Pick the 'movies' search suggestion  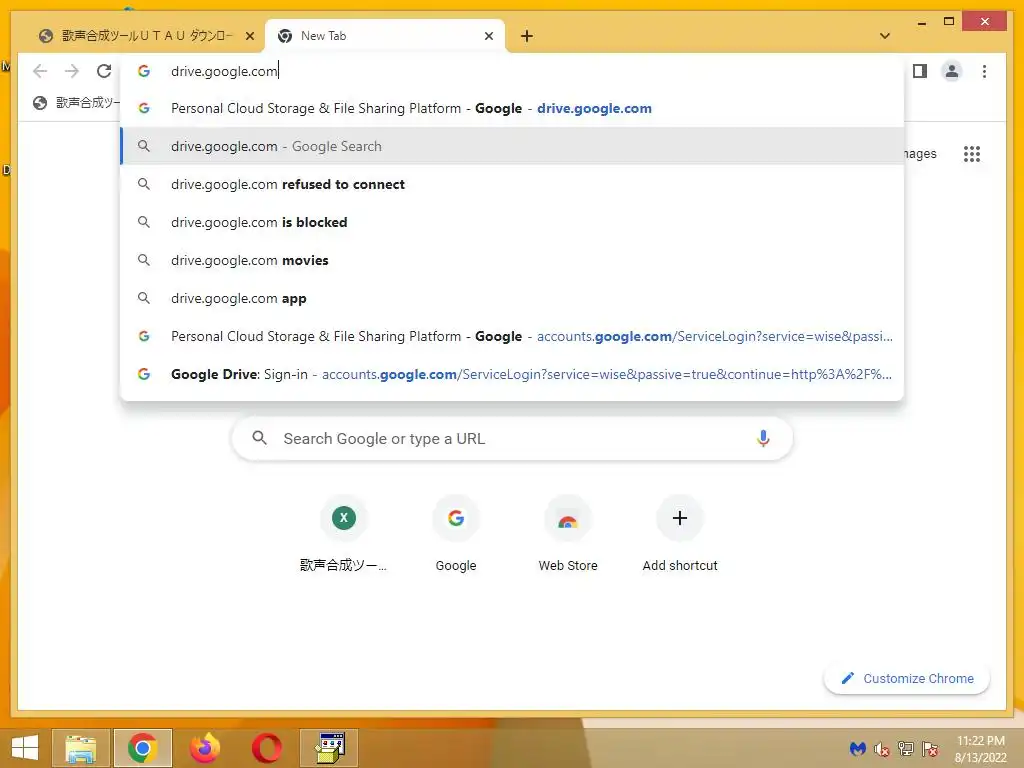(512, 260)
